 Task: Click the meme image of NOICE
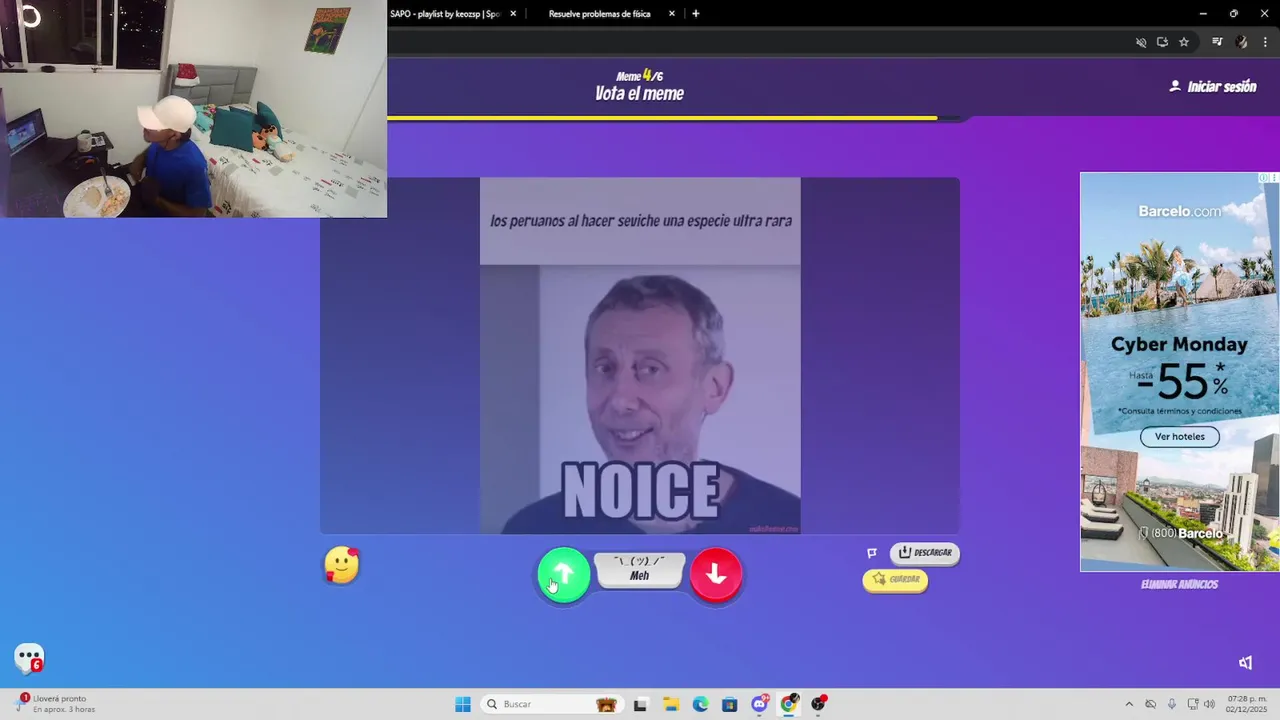[x=640, y=356]
